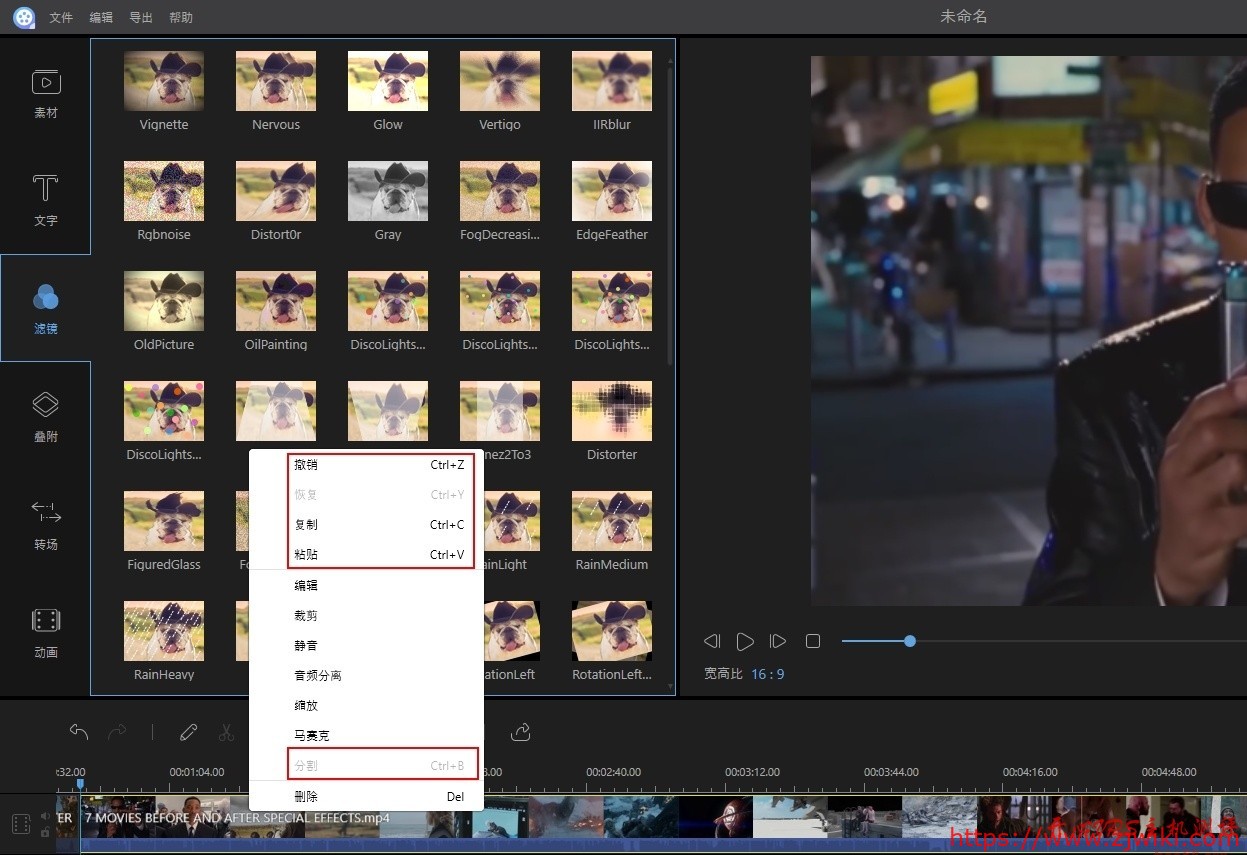The image size is (1247, 855).
Task: Open the 叠附 overlay panel
Action: pyautogui.click(x=46, y=416)
